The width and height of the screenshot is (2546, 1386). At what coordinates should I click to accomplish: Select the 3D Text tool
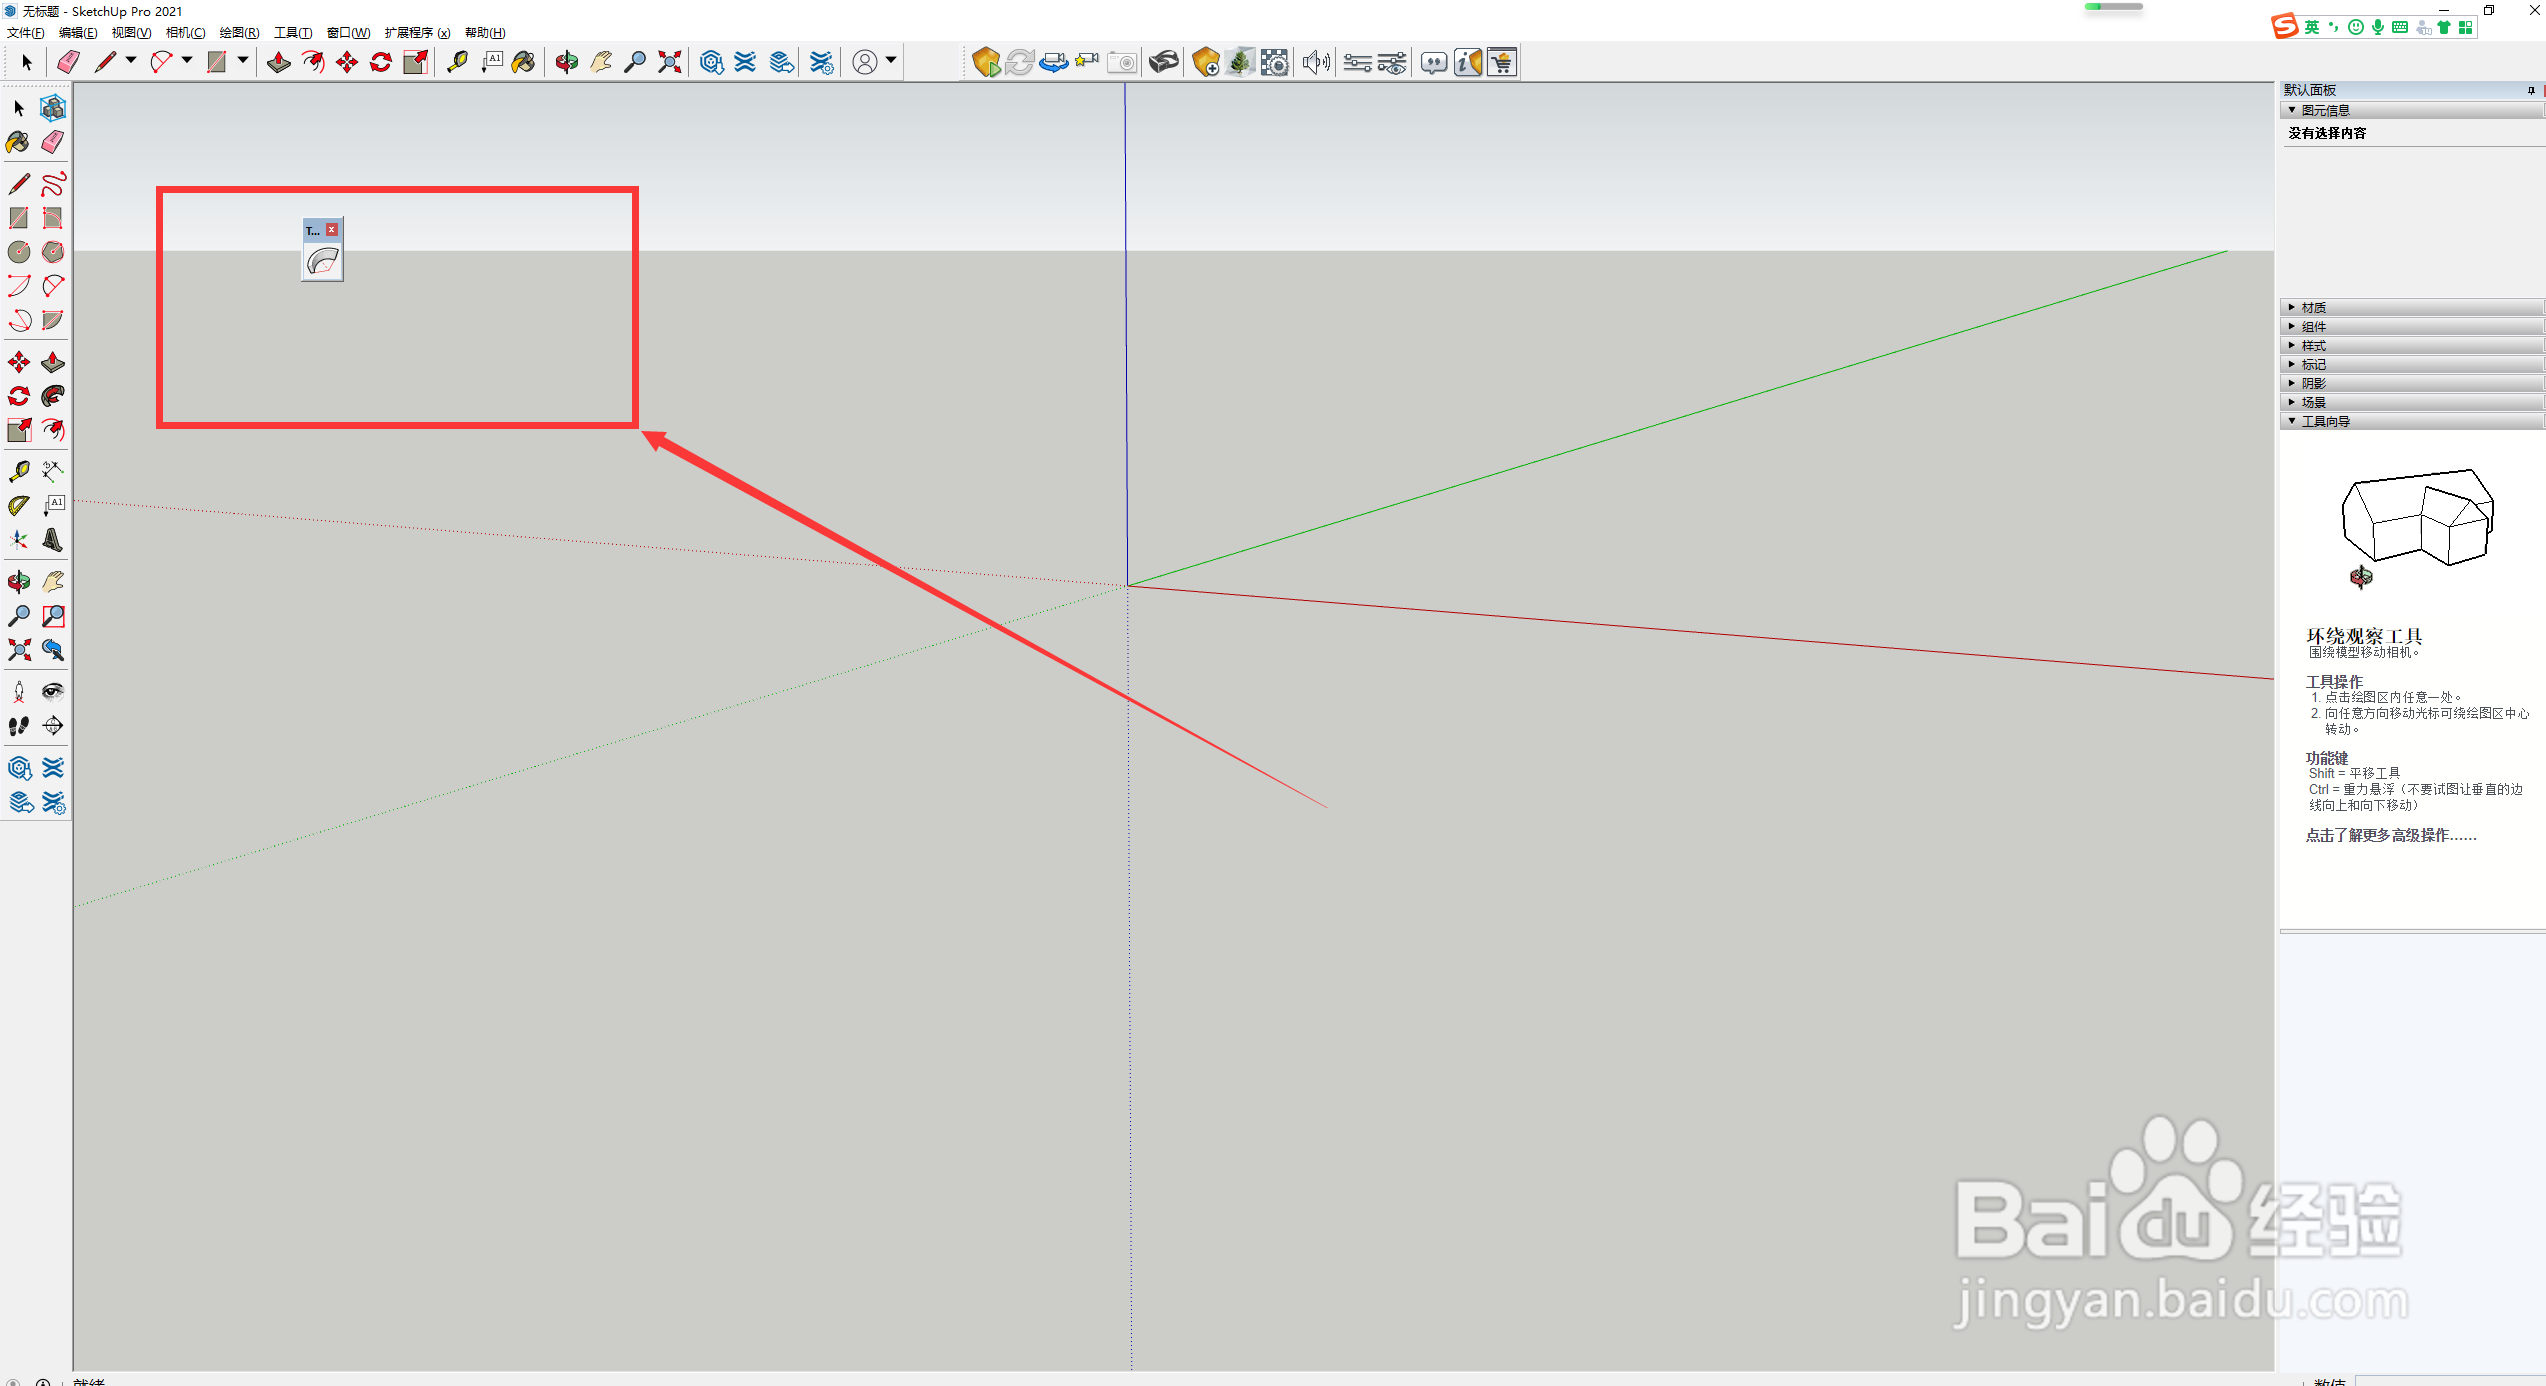tap(53, 541)
